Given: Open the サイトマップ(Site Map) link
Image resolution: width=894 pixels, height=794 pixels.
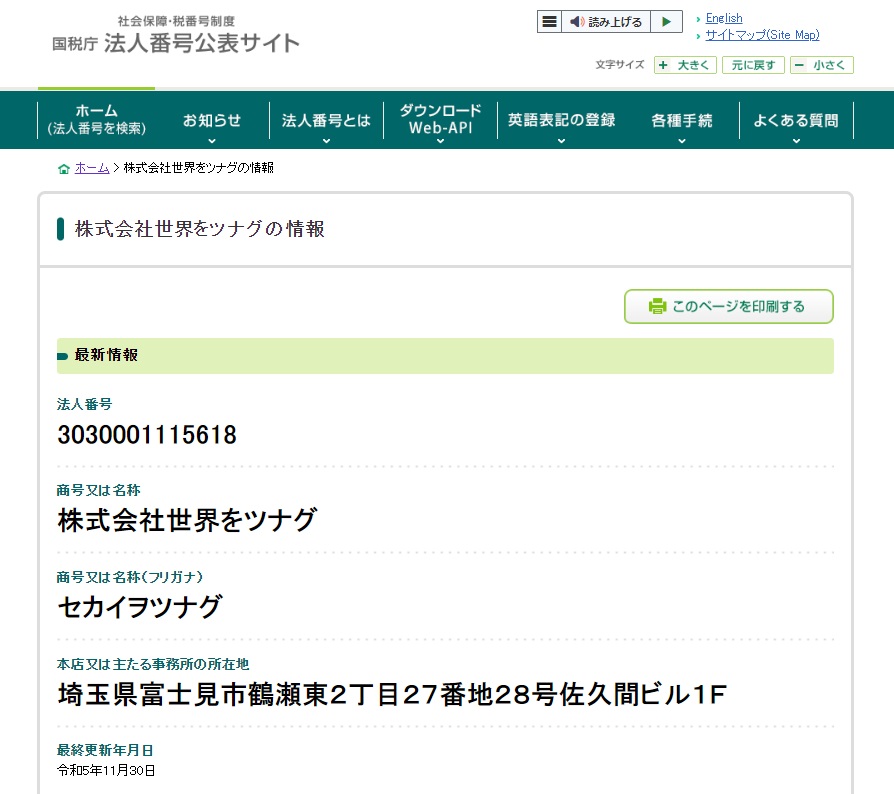Looking at the screenshot, I should tap(762, 35).
